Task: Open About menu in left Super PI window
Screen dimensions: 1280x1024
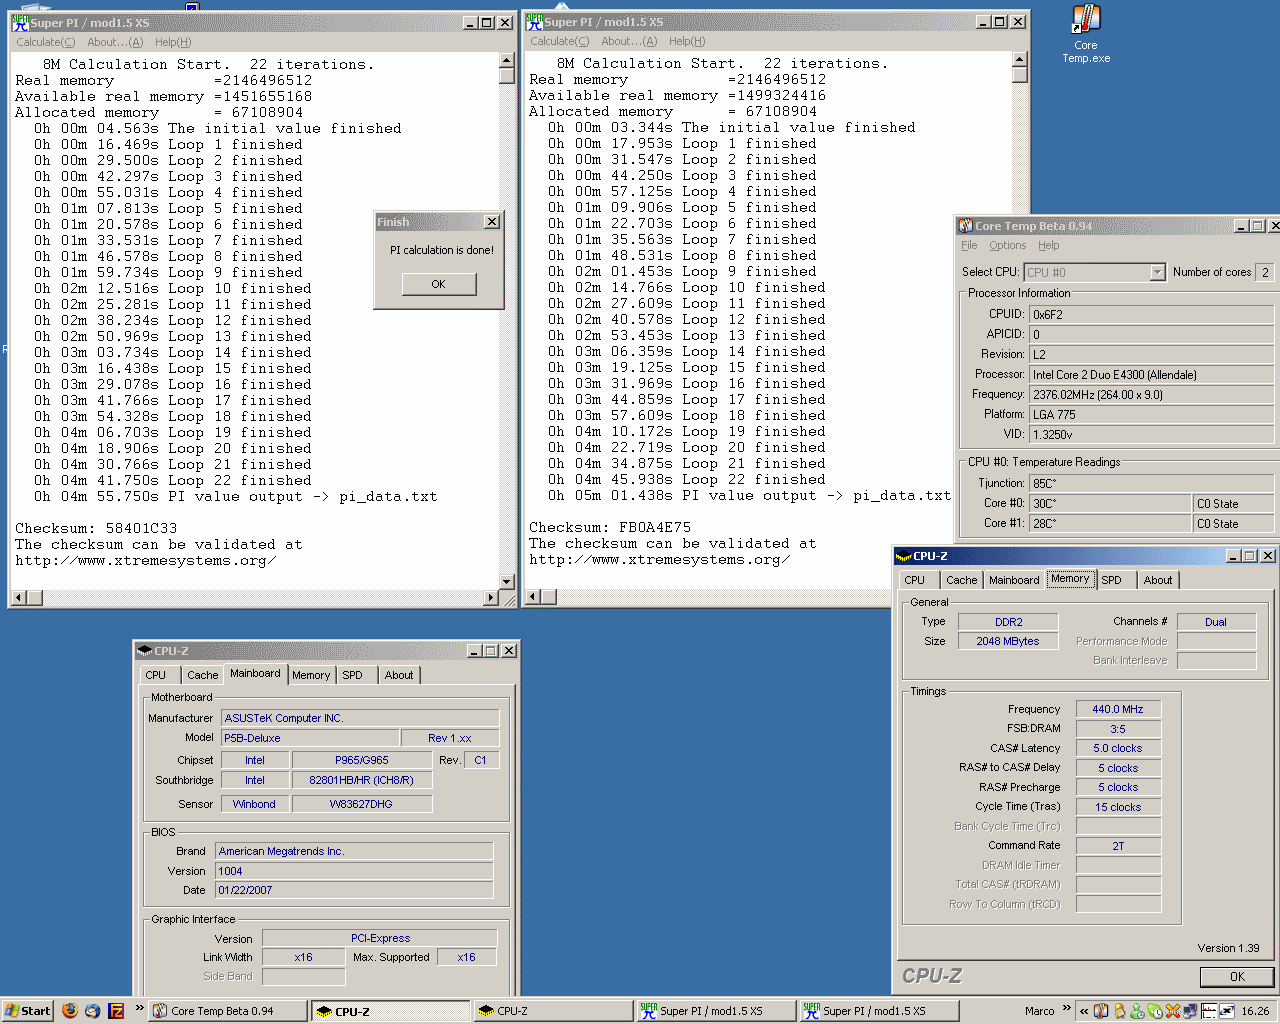Action: pos(115,42)
